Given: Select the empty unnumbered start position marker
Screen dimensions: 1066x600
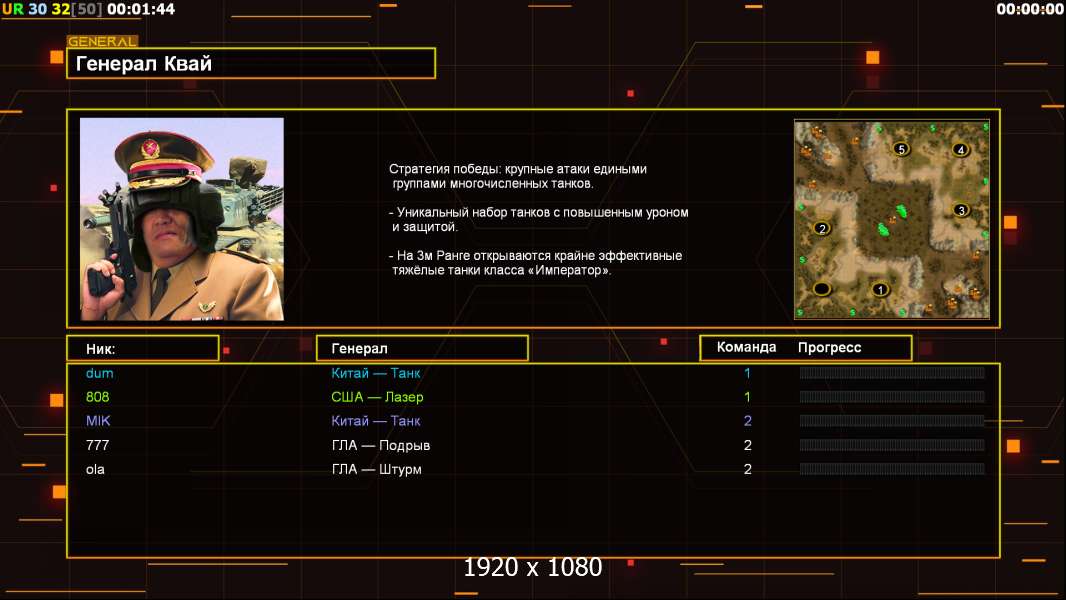Looking at the screenshot, I should (x=822, y=289).
